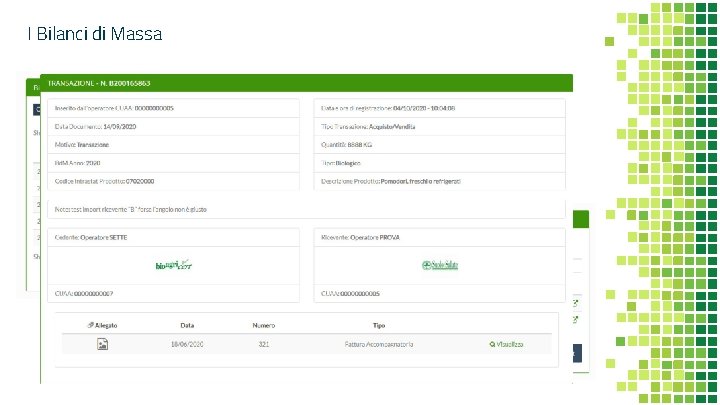Click the Bioagricert logo under Cedente
Image resolution: width=720 pixels, height=405 pixels.
174,265
